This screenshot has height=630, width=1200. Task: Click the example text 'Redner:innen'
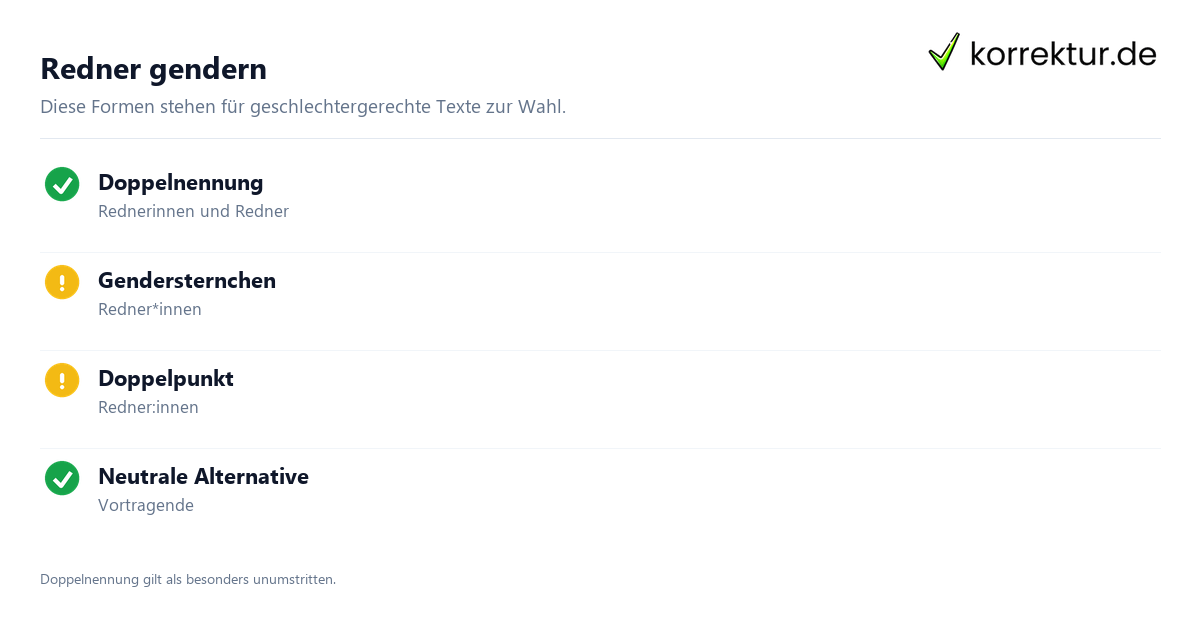(x=148, y=407)
